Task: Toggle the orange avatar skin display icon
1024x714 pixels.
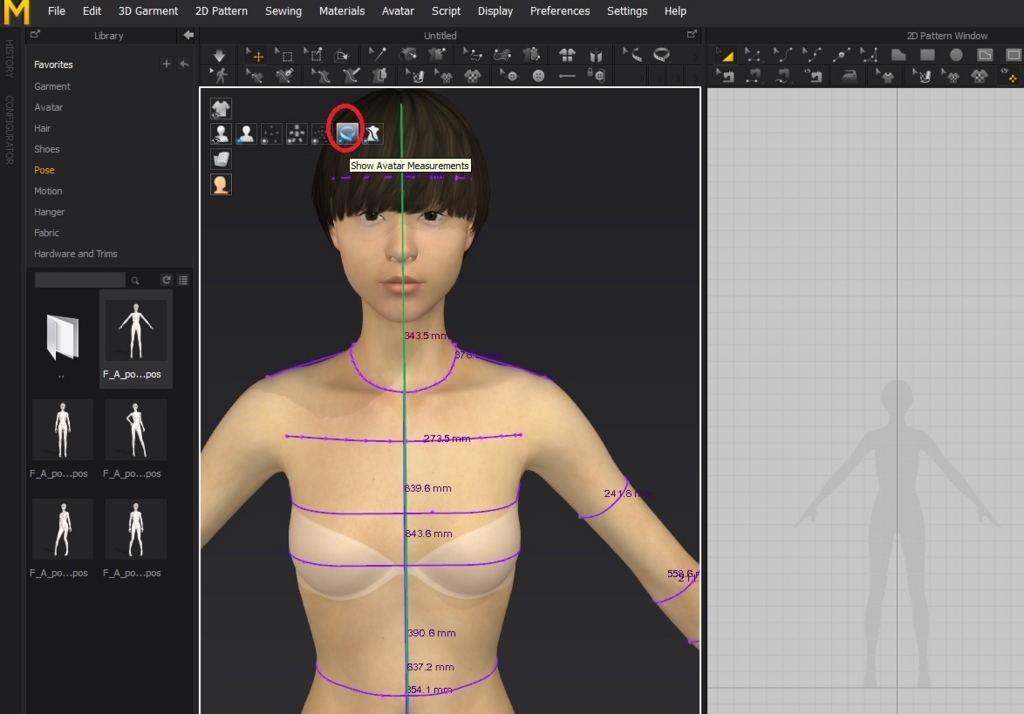Action: 221,185
